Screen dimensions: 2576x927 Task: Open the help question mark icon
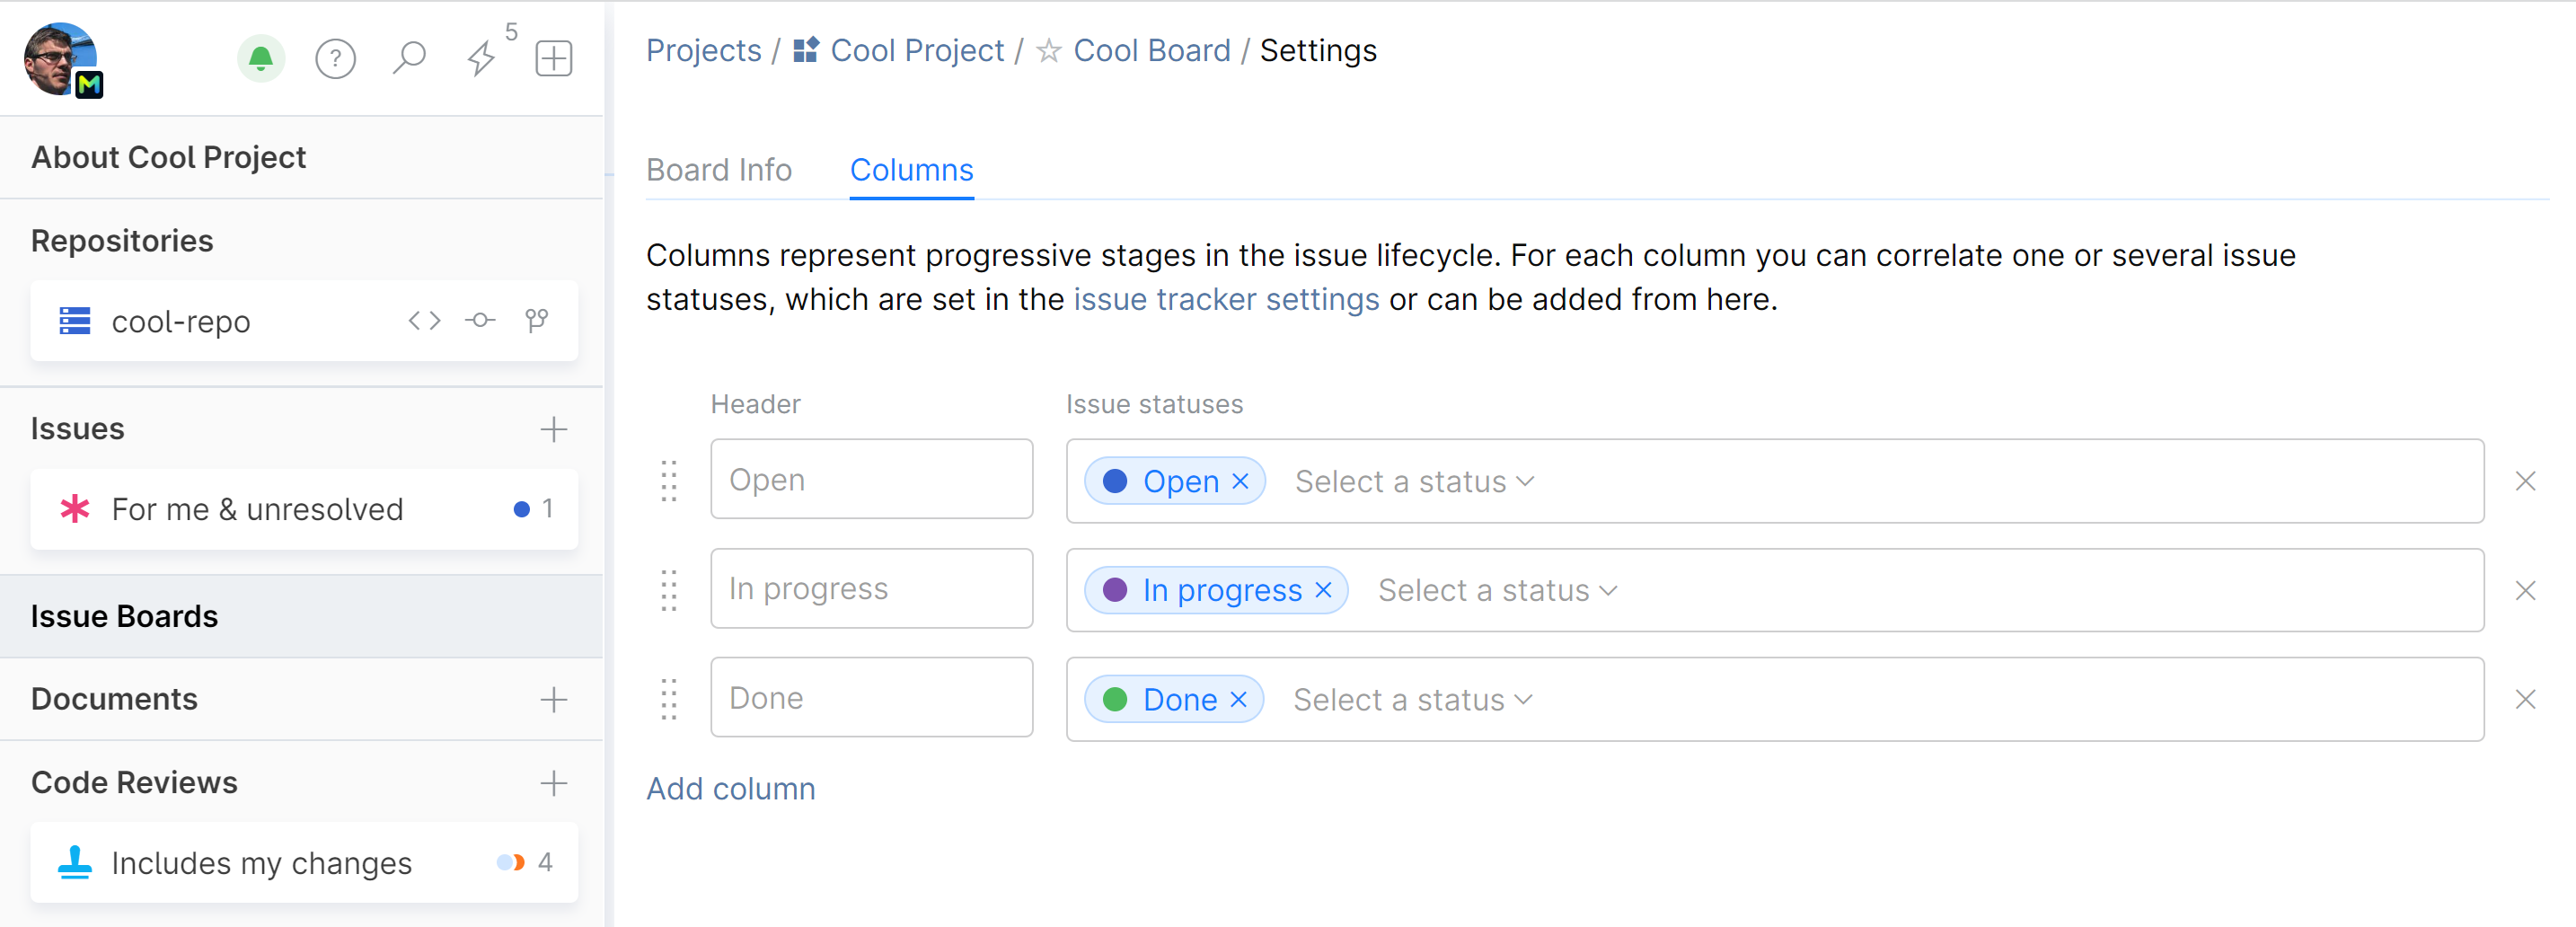pos(336,59)
